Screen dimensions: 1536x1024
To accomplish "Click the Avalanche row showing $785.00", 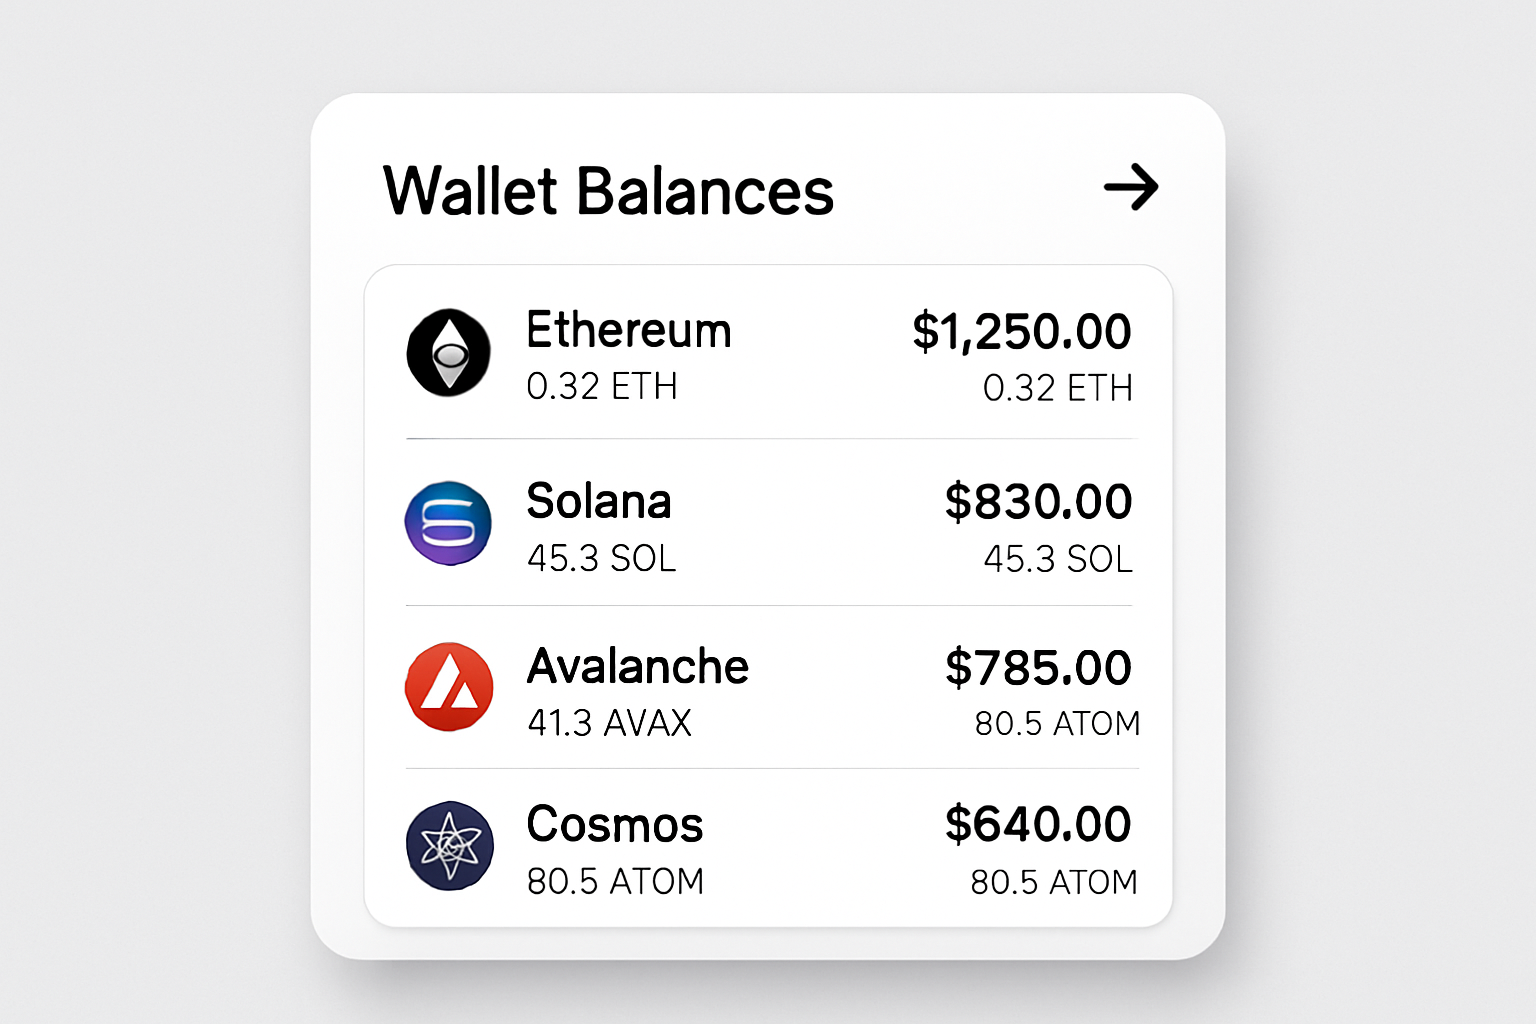I will coord(768,687).
